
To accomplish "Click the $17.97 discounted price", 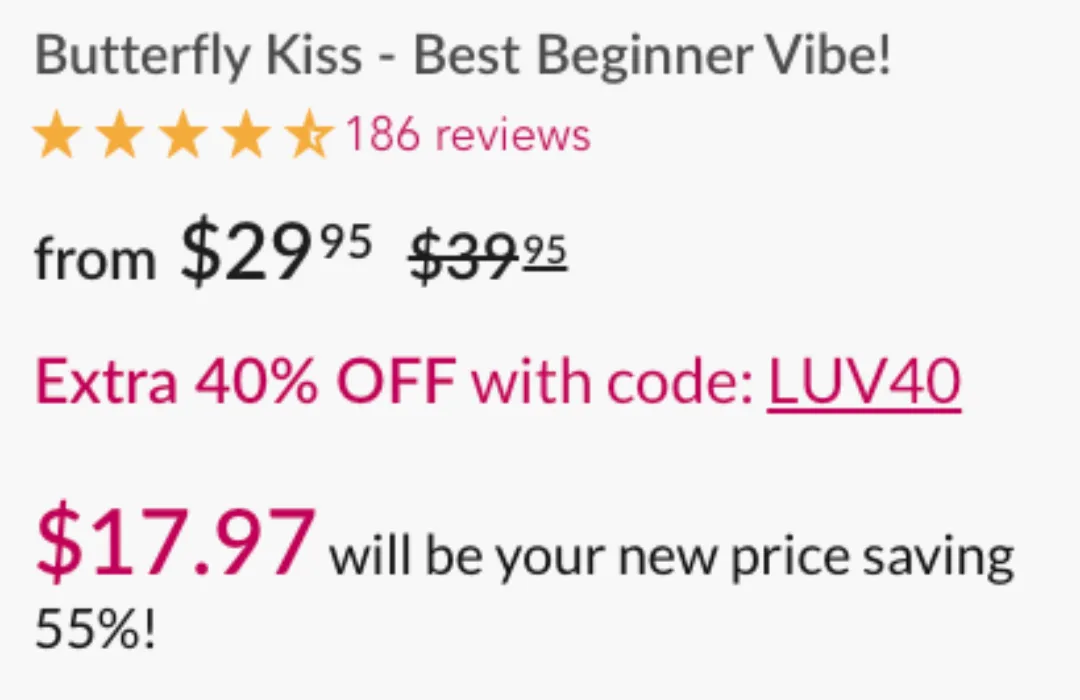I will click(x=176, y=539).
